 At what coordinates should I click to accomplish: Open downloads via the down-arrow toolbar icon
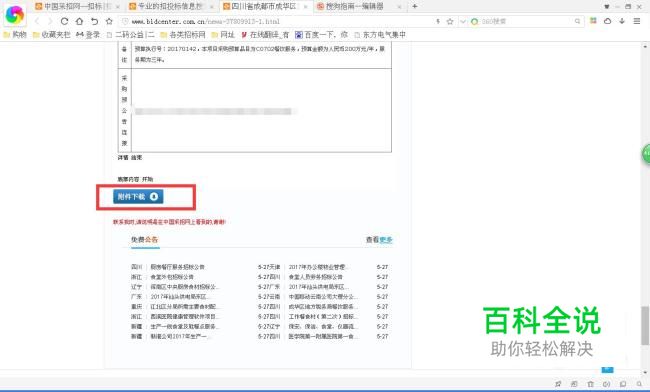click(x=622, y=21)
